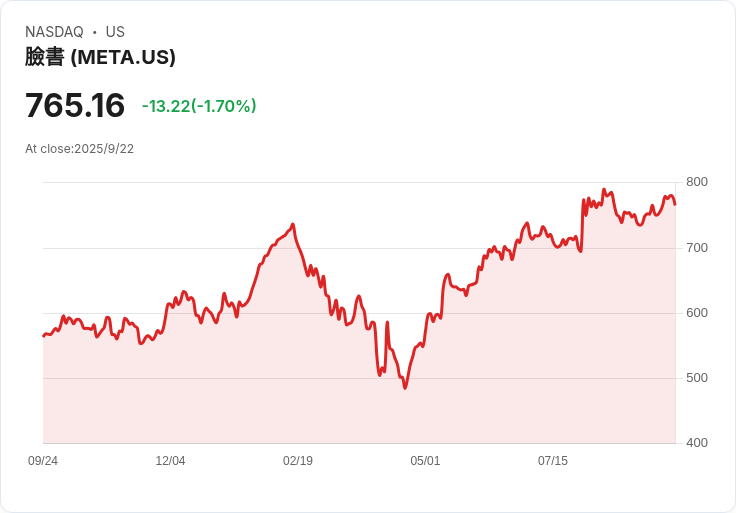Click the latest endpoint of price line
The image size is (736, 513).
pyautogui.click(x=675, y=204)
